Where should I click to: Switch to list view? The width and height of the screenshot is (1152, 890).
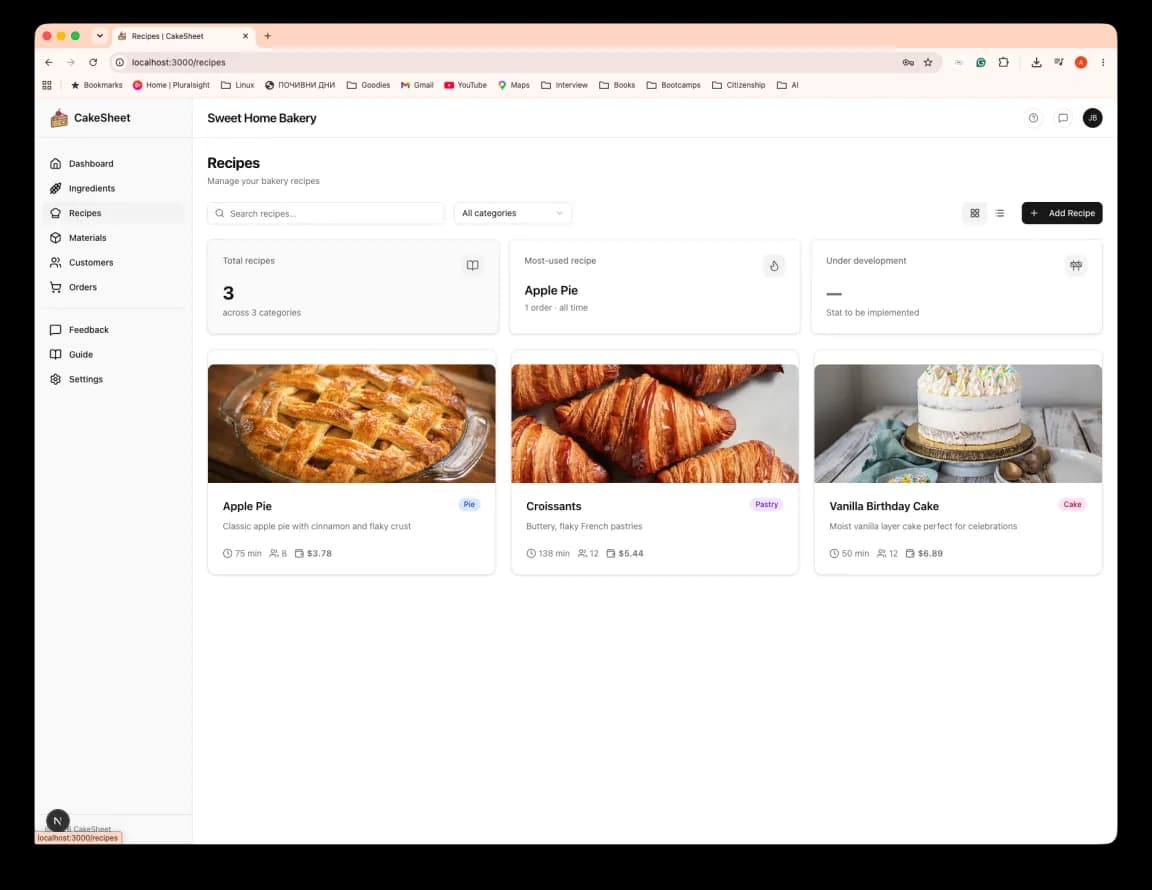coord(999,213)
